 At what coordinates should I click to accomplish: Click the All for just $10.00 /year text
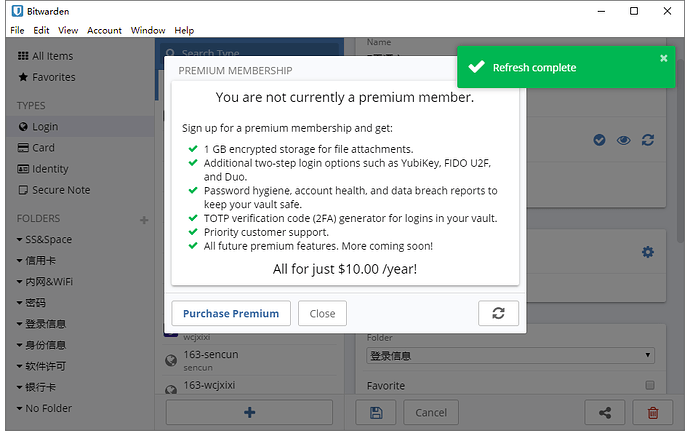tap(345, 269)
